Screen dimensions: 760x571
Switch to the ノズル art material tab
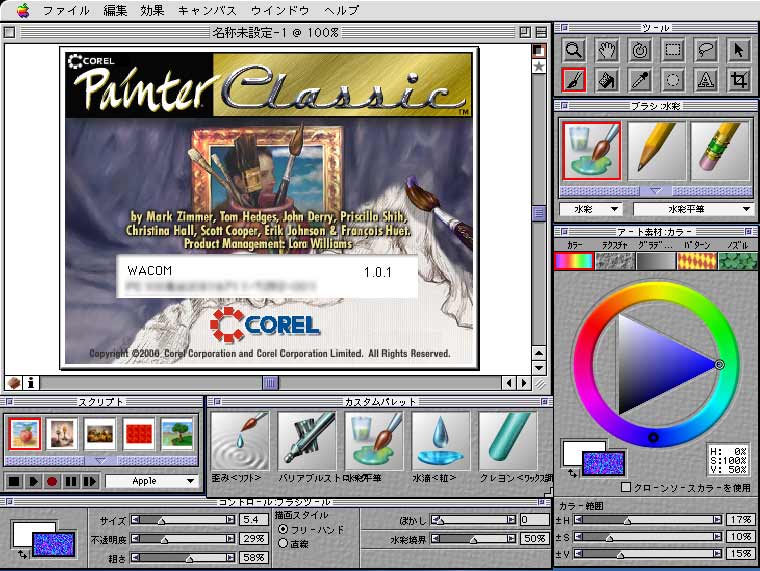[737, 261]
